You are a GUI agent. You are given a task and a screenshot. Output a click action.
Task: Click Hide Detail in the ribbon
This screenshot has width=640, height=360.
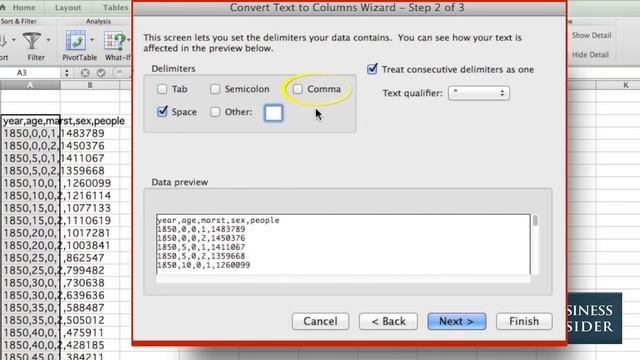(x=590, y=54)
